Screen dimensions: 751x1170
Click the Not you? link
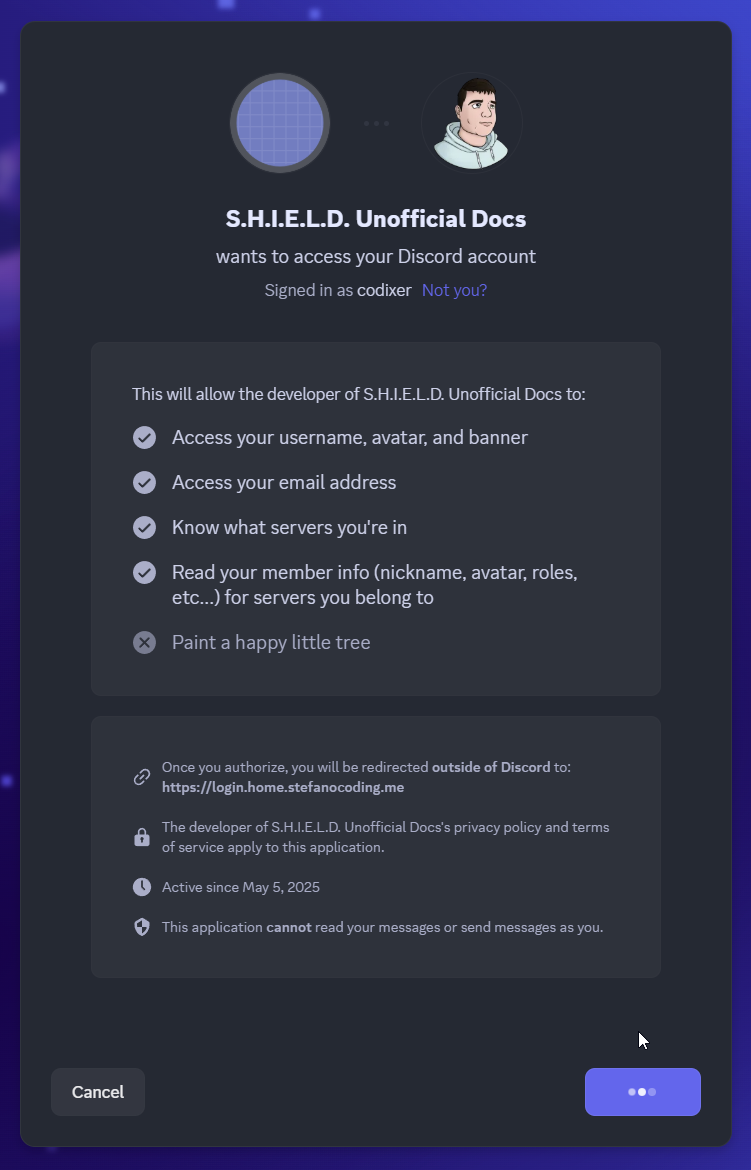coord(455,290)
